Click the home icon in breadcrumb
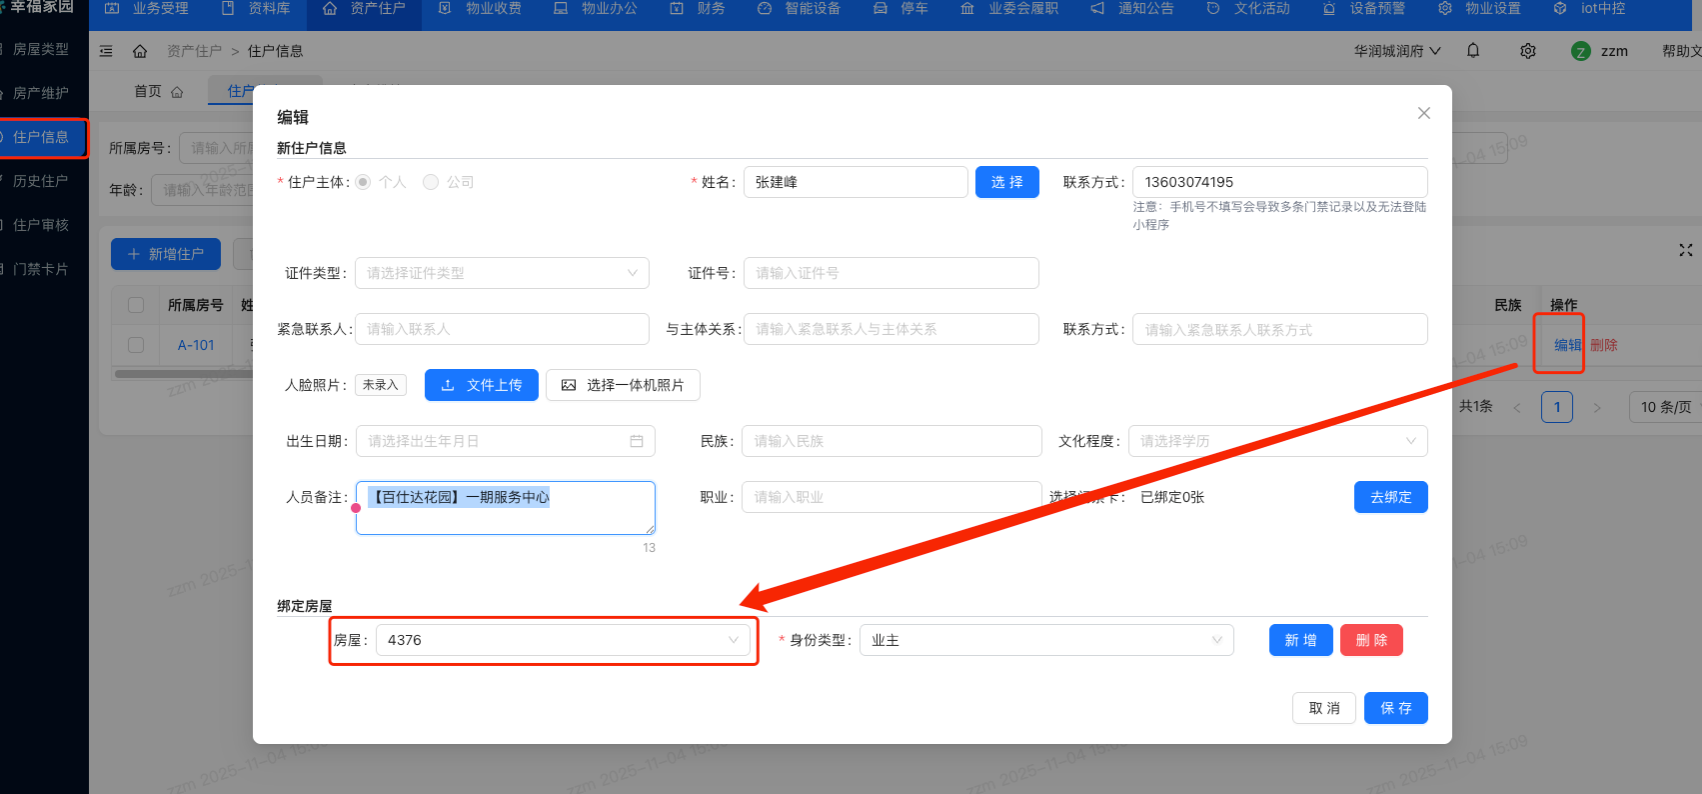Viewport: 1702px width, 794px height. [x=140, y=51]
